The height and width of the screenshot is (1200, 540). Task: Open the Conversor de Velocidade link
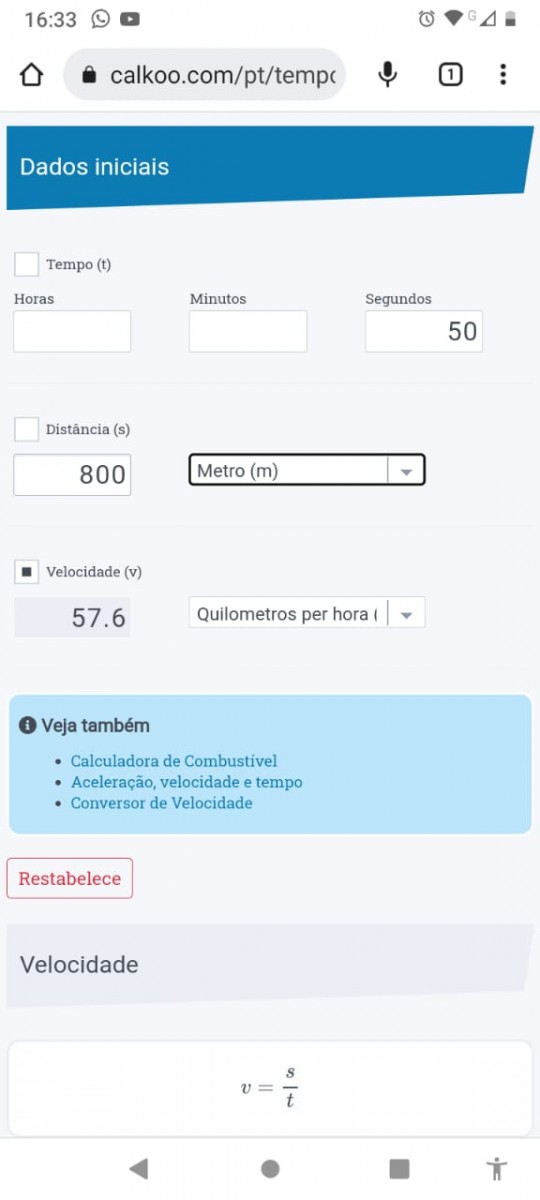point(162,803)
